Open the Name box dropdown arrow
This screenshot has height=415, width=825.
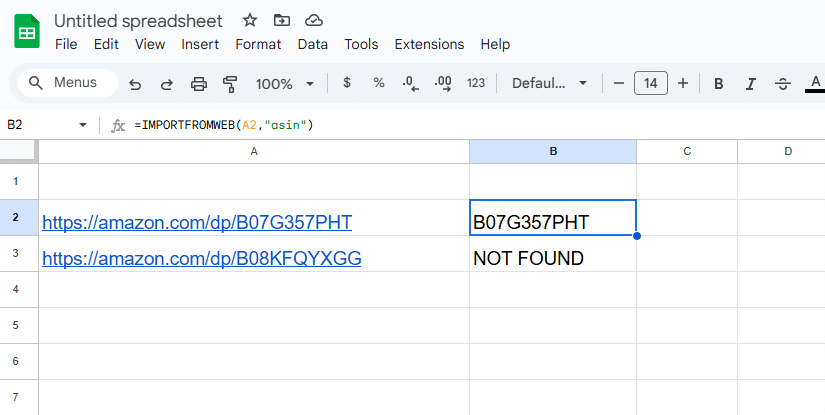click(x=83, y=125)
